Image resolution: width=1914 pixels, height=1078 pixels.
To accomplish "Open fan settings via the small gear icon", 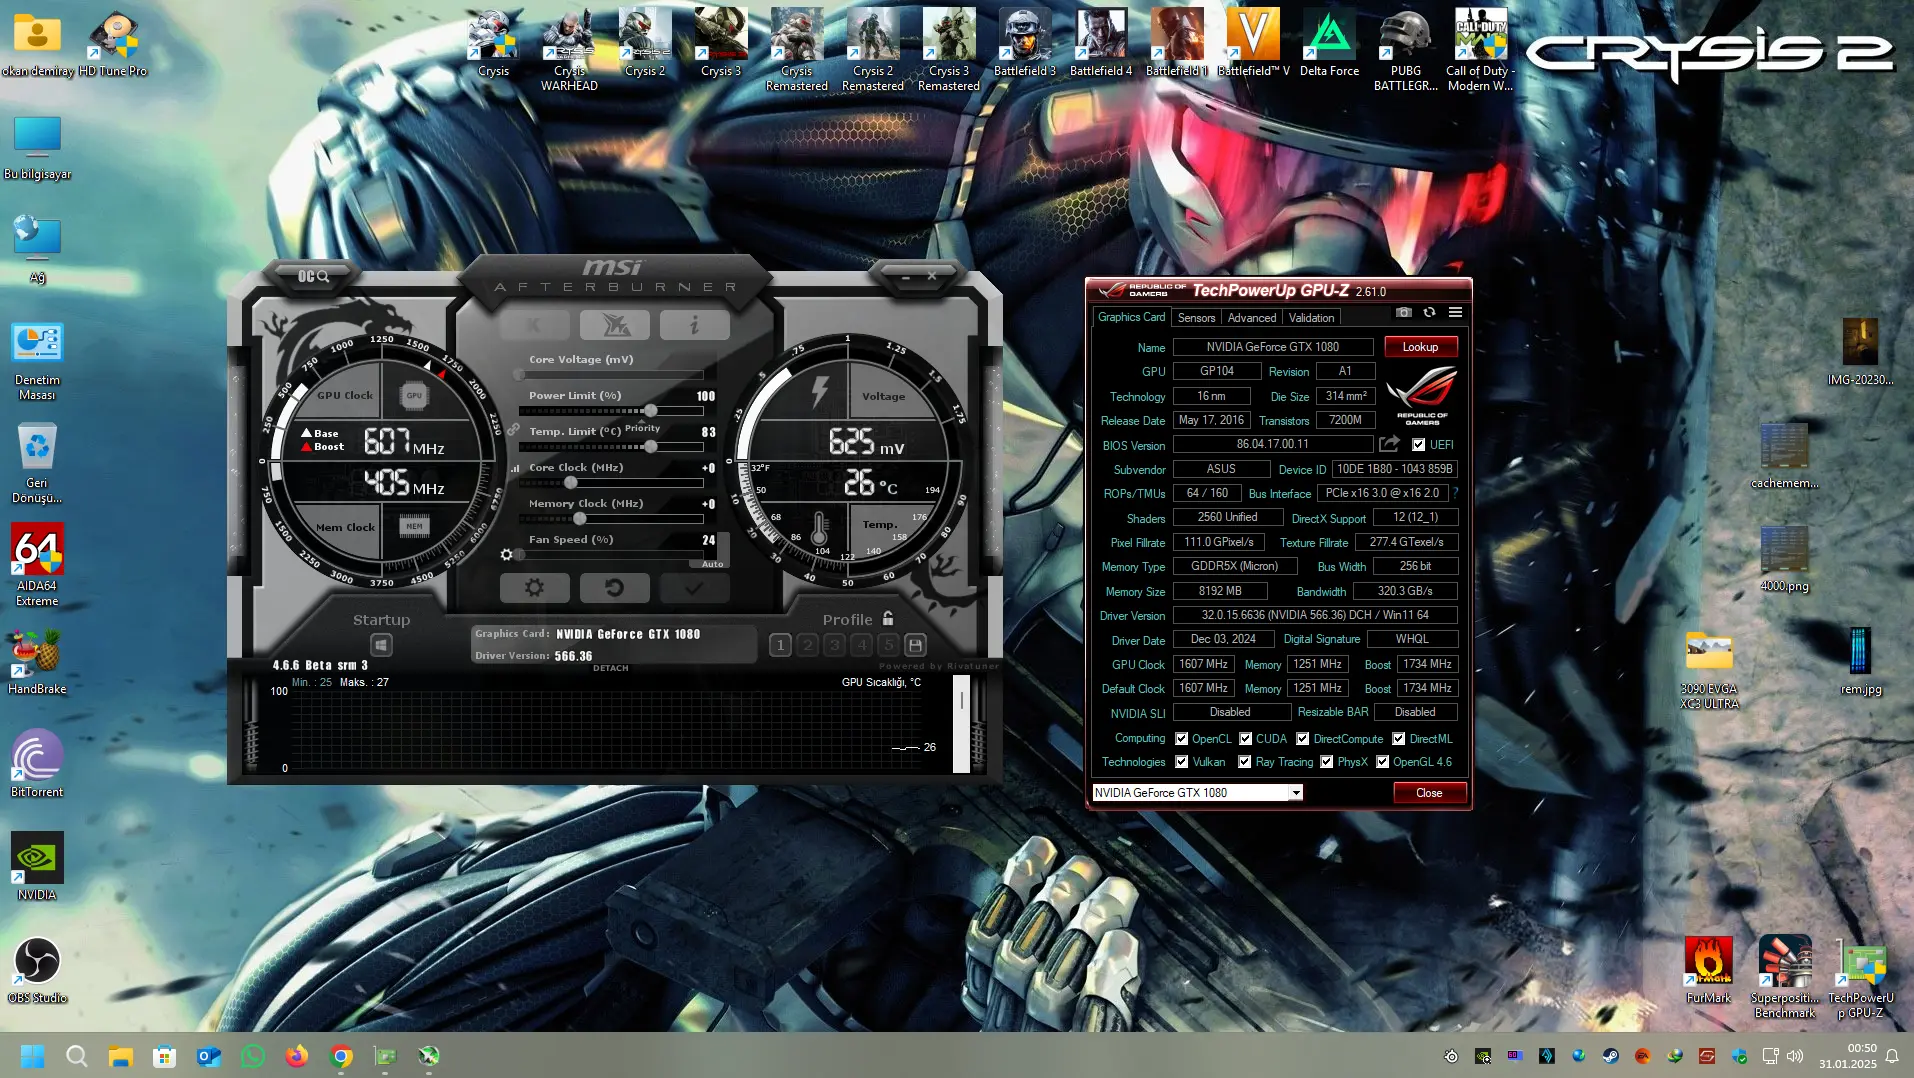I will 506,555.
